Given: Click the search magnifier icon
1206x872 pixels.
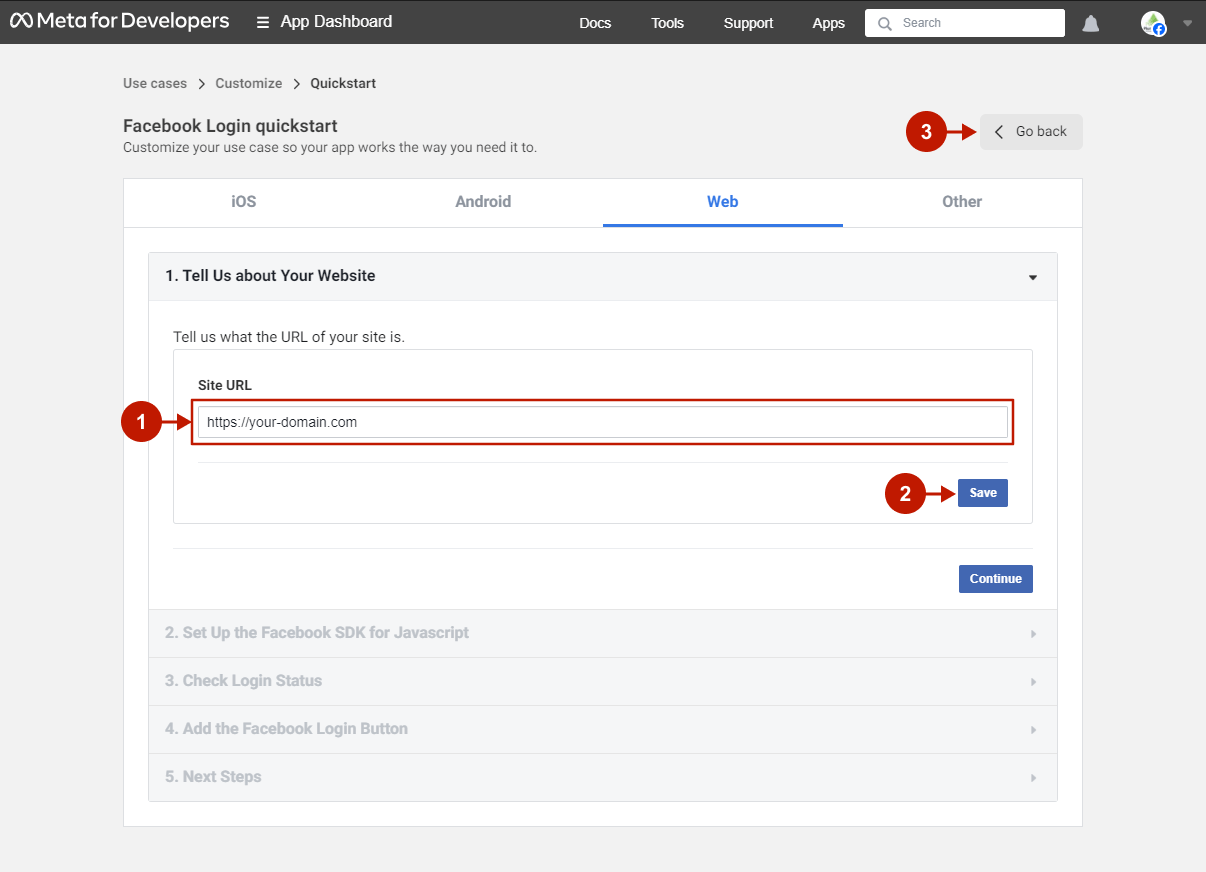Looking at the screenshot, I should pyautogui.click(x=884, y=23).
